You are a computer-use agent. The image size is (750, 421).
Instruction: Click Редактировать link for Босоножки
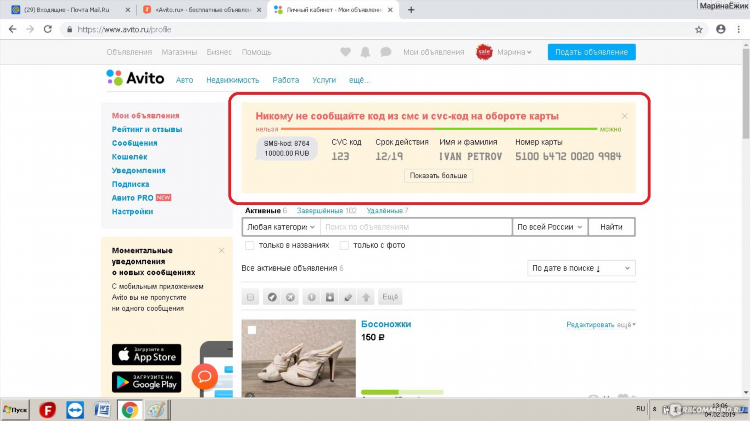point(590,325)
